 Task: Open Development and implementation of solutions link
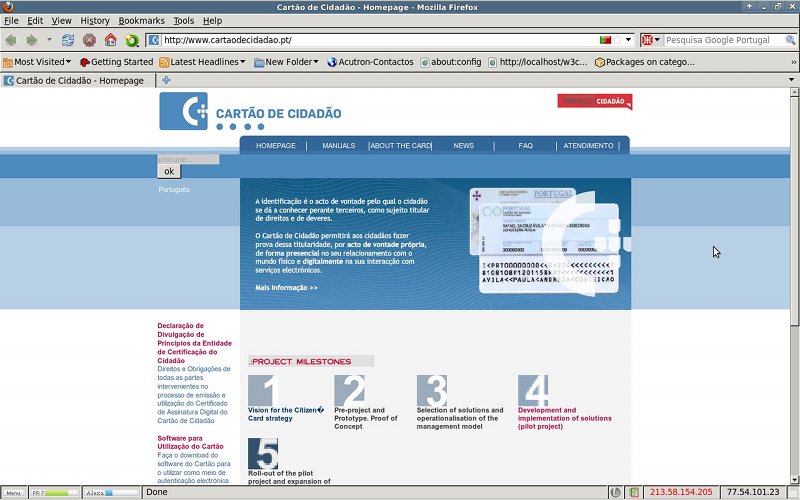(x=565, y=418)
